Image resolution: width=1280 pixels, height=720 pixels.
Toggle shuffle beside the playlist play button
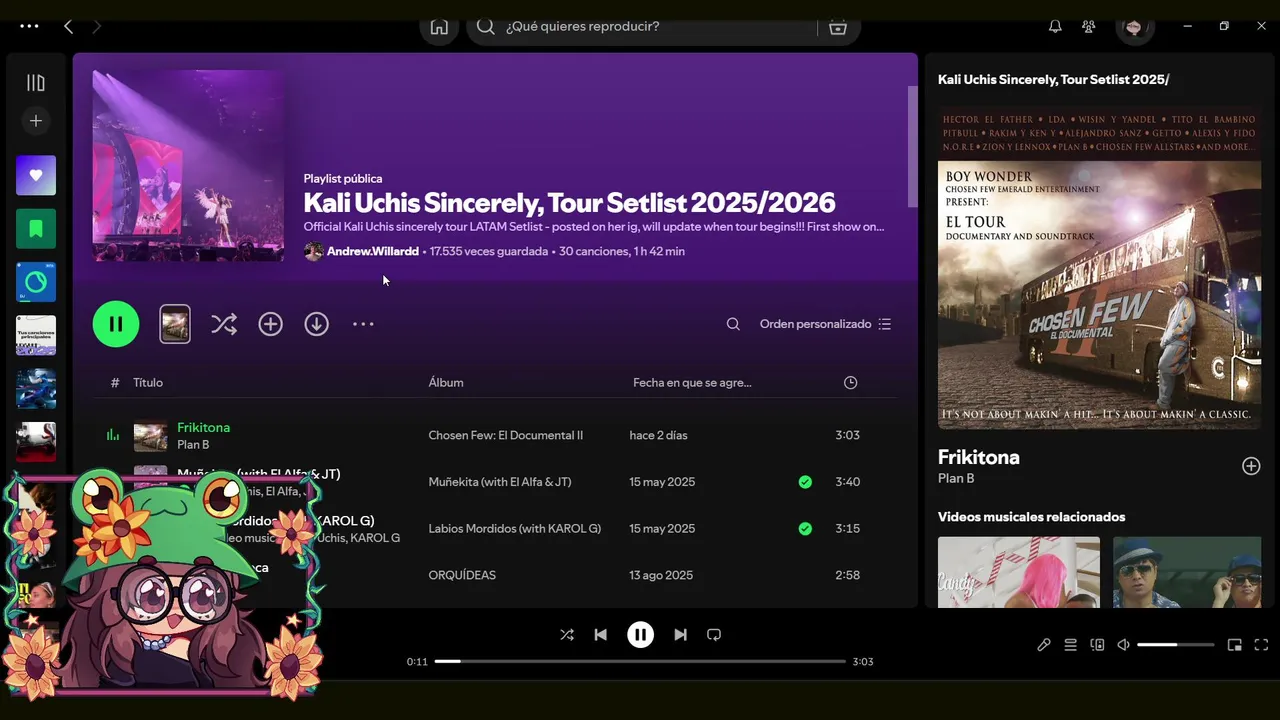[x=224, y=324]
